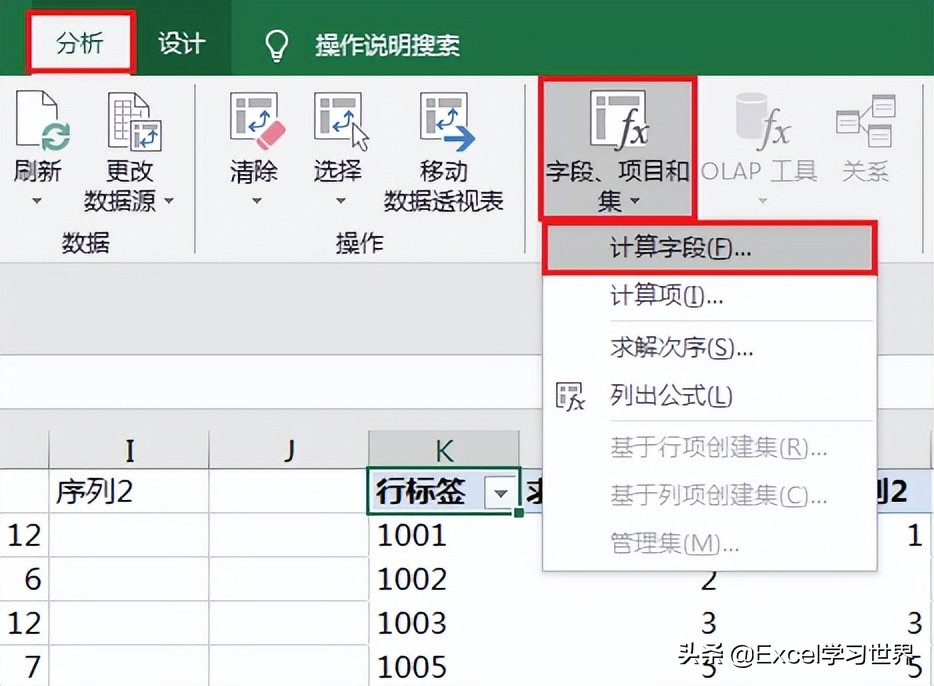Click 基于行项创建集(R)... entry

click(709, 447)
